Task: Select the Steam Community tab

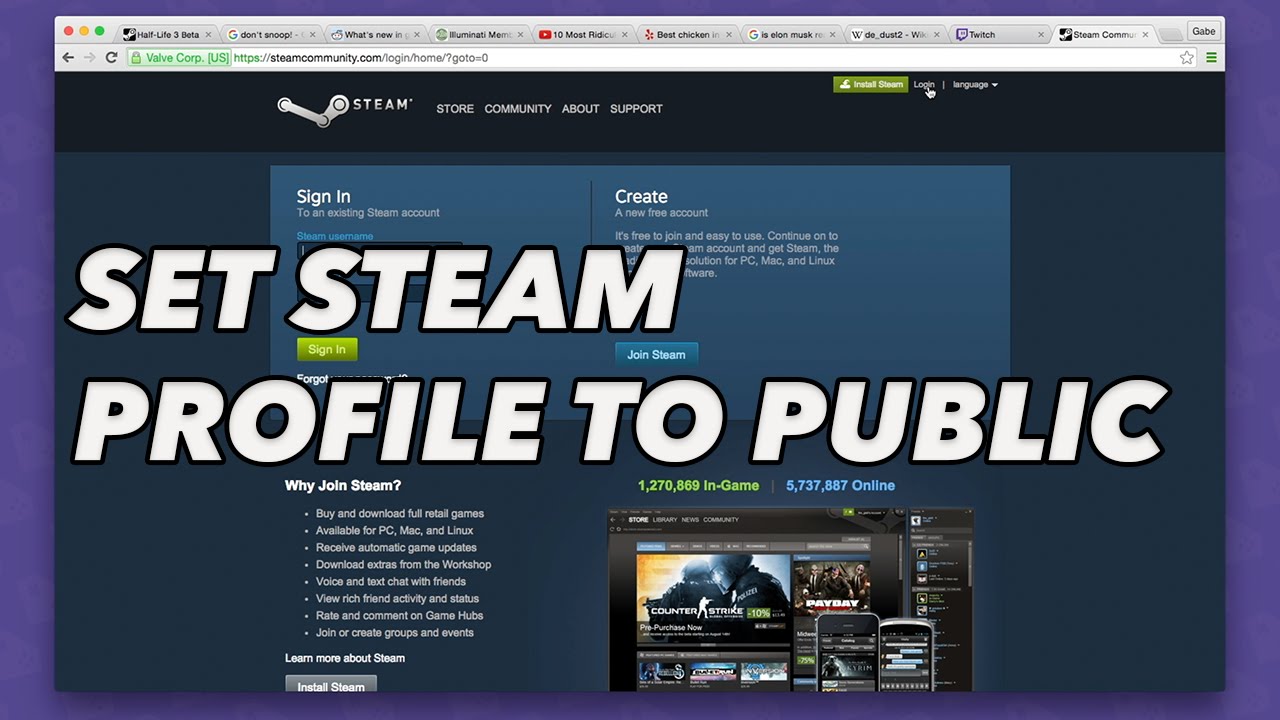Action: pos(1104,35)
